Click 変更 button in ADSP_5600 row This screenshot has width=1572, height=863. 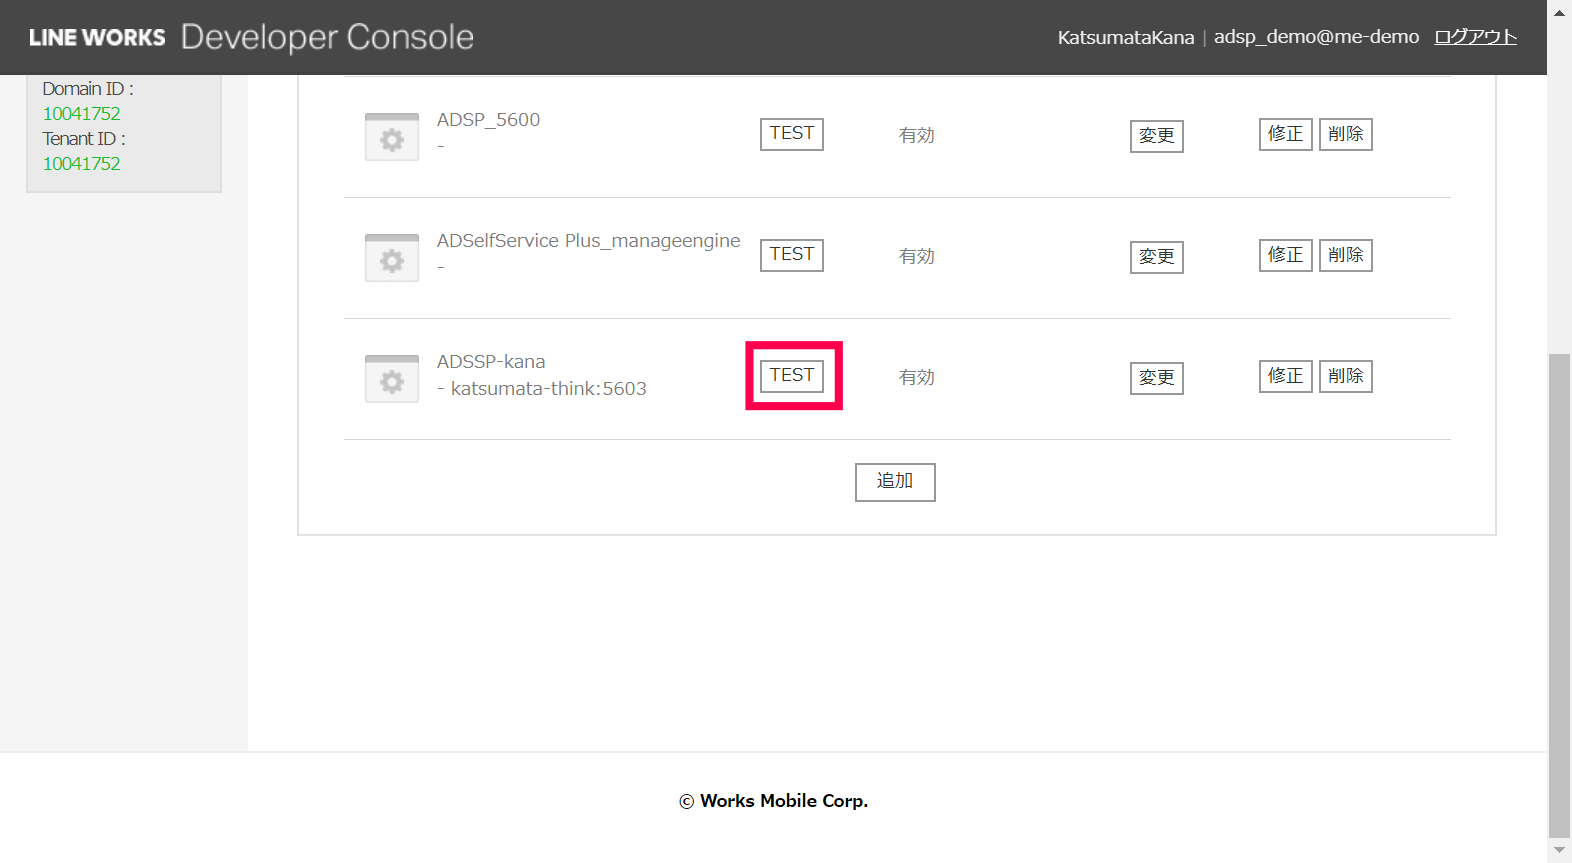pyautogui.click(x=1156, y=136)
